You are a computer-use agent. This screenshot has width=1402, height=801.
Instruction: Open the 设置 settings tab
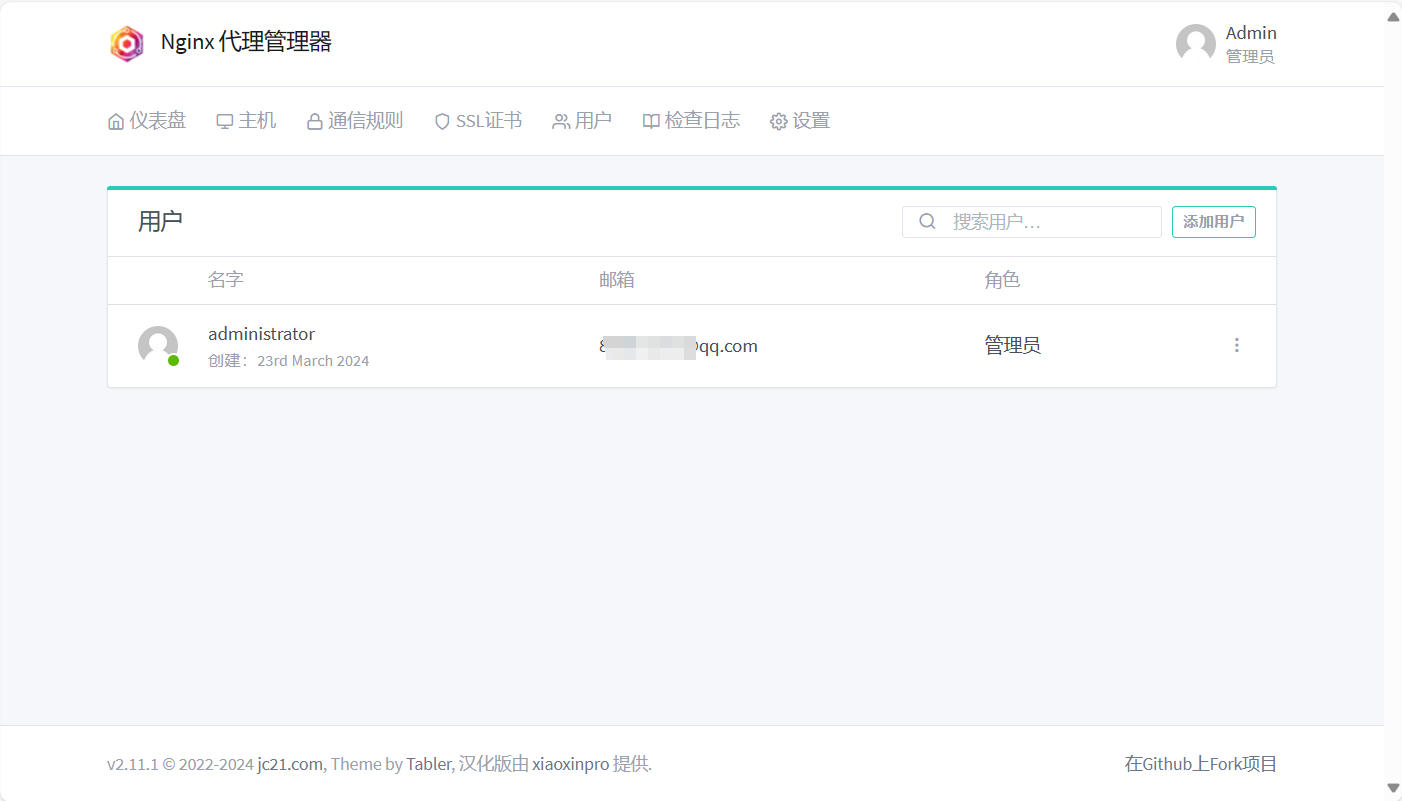coord(800,121)
